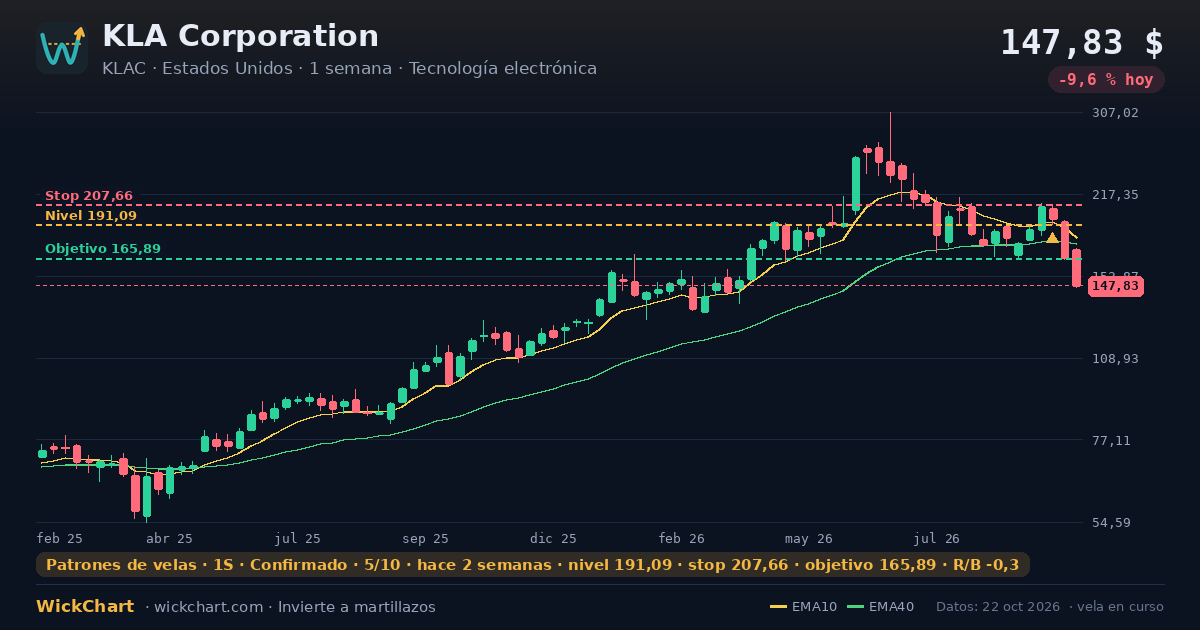Image resolution: width=1200 pixels, height=630 pixels.
Task: Click the jul 26 date label
Action: tap(937, 538)
